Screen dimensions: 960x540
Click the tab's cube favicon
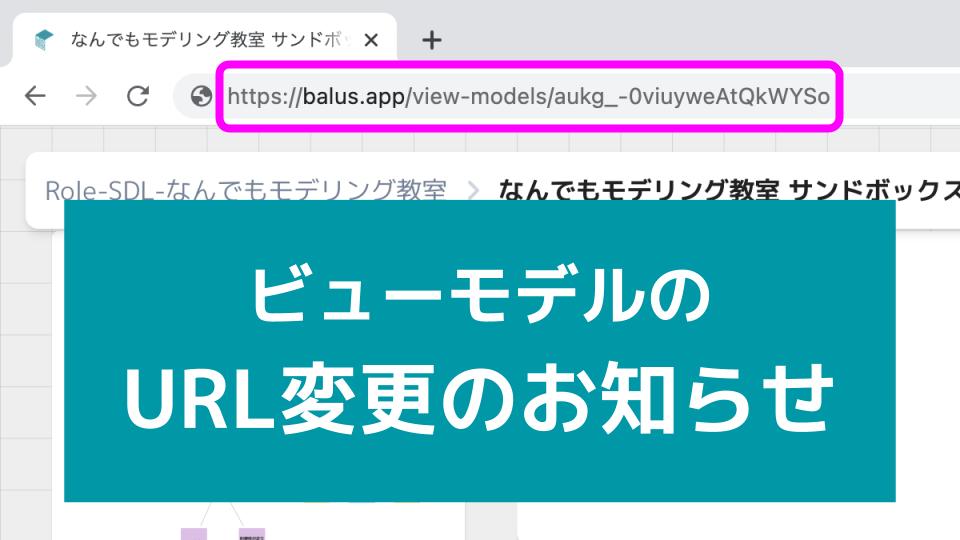coord(44,40)
